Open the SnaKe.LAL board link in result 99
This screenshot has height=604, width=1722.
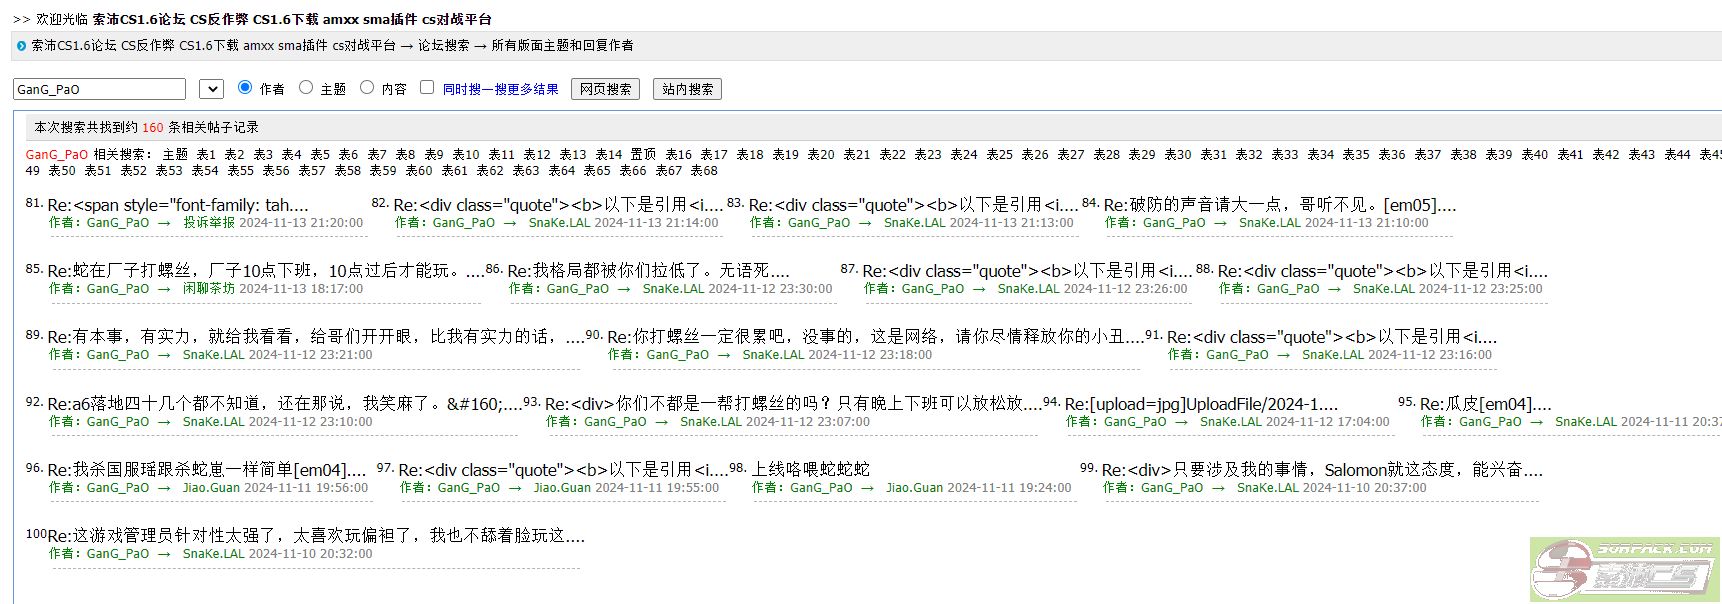pyautogui.click(x=1268, y=488)
